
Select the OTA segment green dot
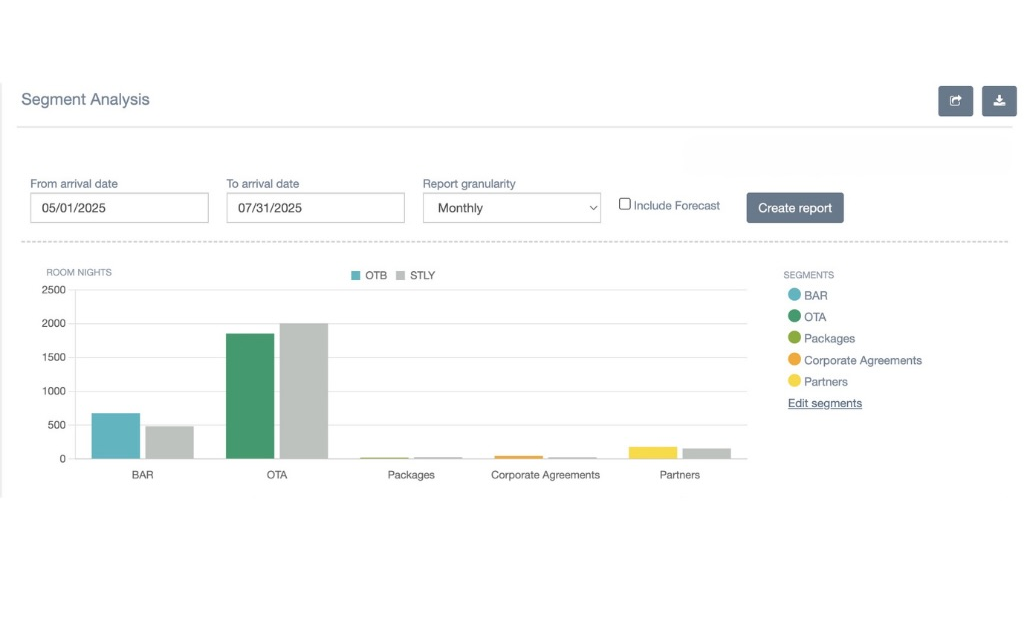coord(794,316)
